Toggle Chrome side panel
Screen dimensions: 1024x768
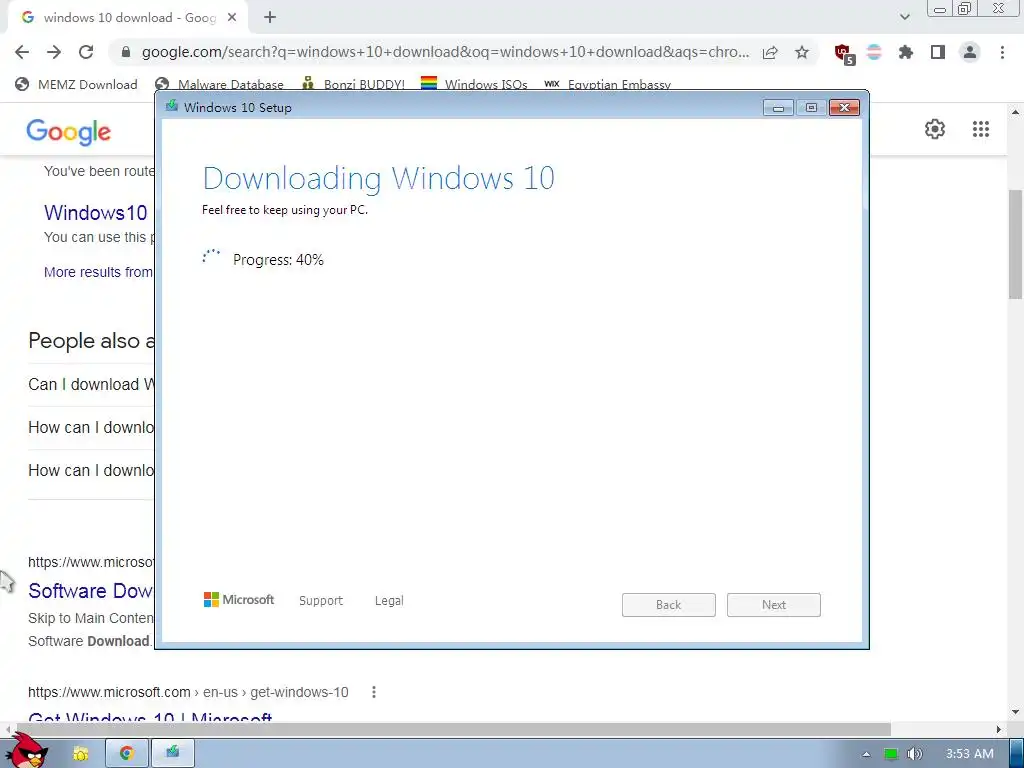[938, 52]
